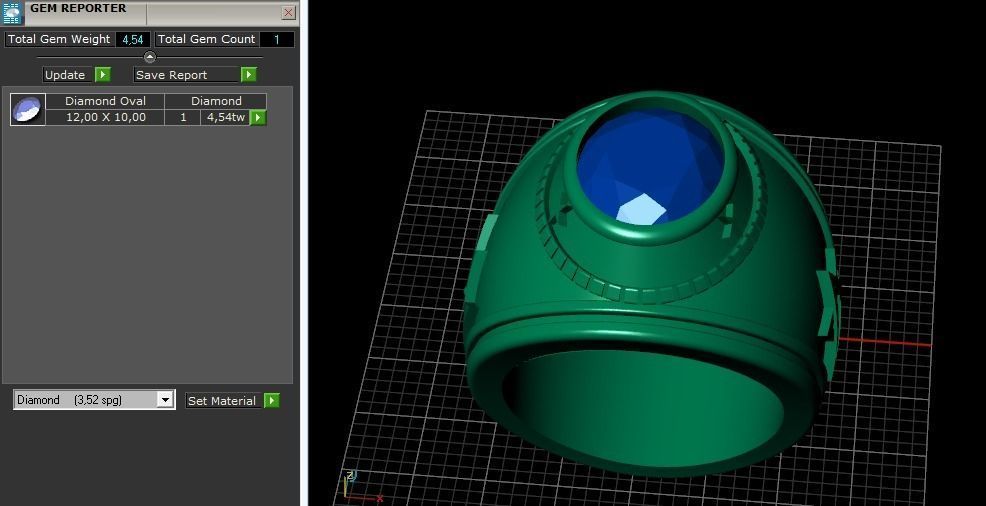Open the Diamond (3,52 spg) material dropdown
Image resolution: width=986 pixels, height=506 pixels.
(94, 400)
